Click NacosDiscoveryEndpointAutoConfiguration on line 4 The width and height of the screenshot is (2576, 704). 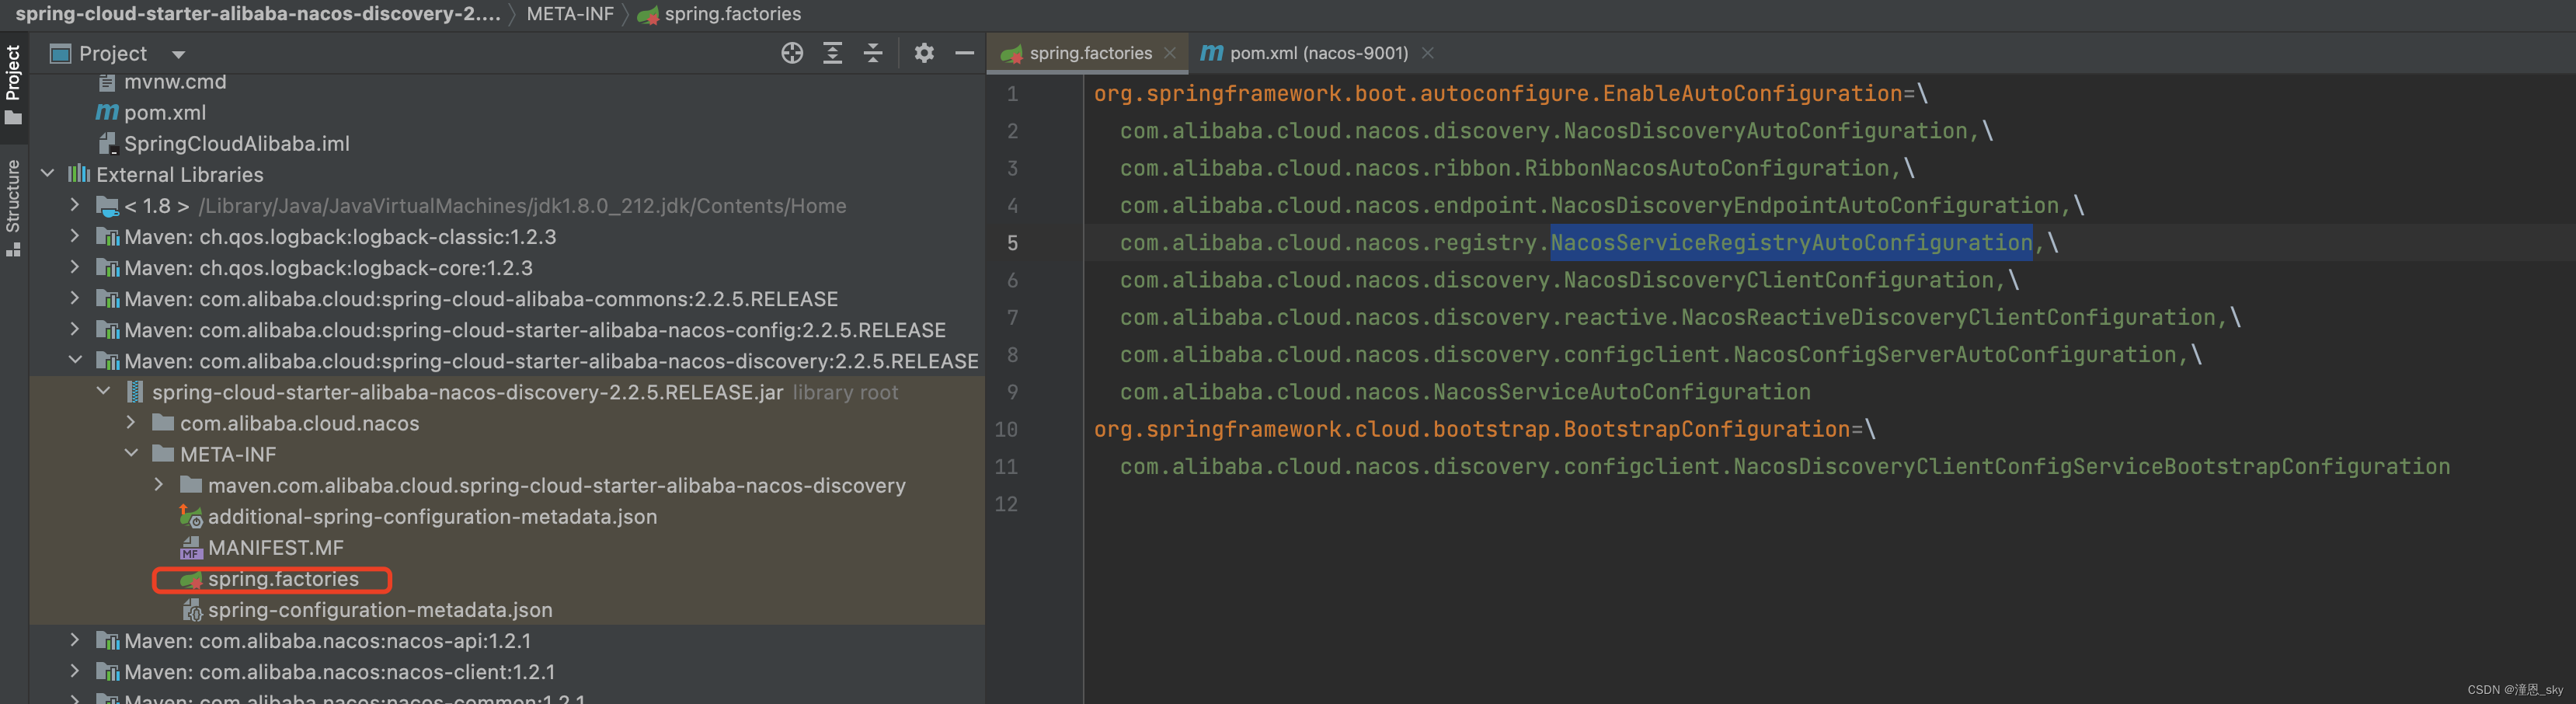tap(1805, 206)
